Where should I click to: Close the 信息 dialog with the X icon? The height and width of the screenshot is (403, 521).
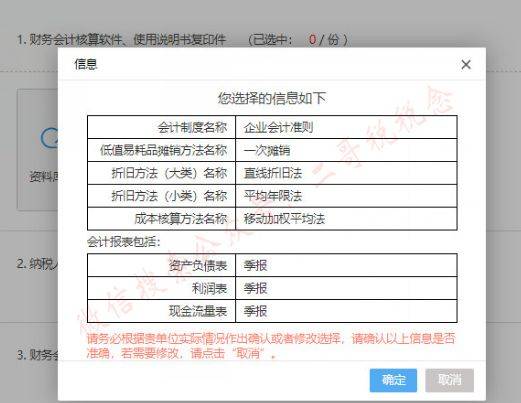coord(466,65)
